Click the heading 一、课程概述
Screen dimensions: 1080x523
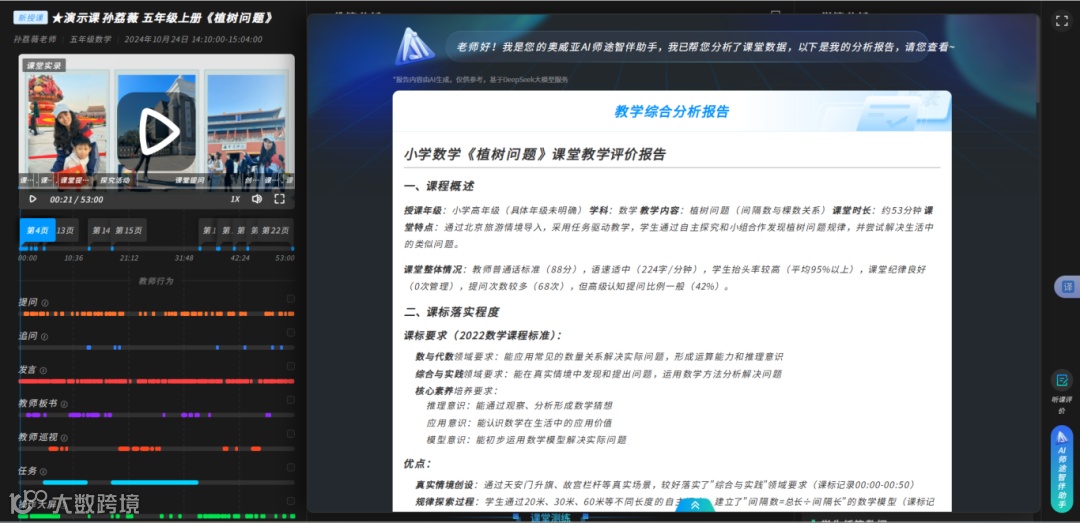click(x=439, y=187)
